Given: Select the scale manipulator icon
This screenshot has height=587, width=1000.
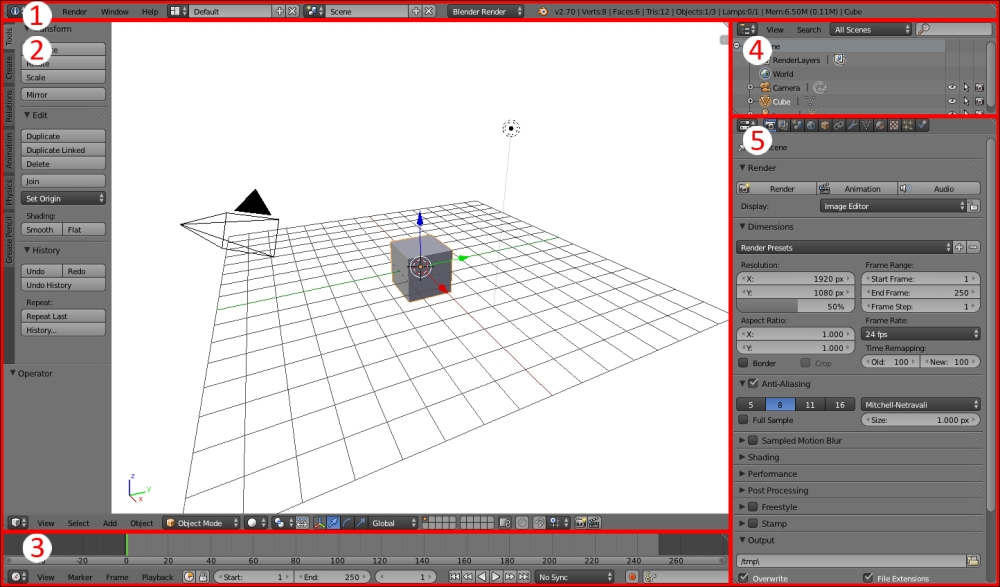Looking at the screenshot, I should tap(361, 523).
